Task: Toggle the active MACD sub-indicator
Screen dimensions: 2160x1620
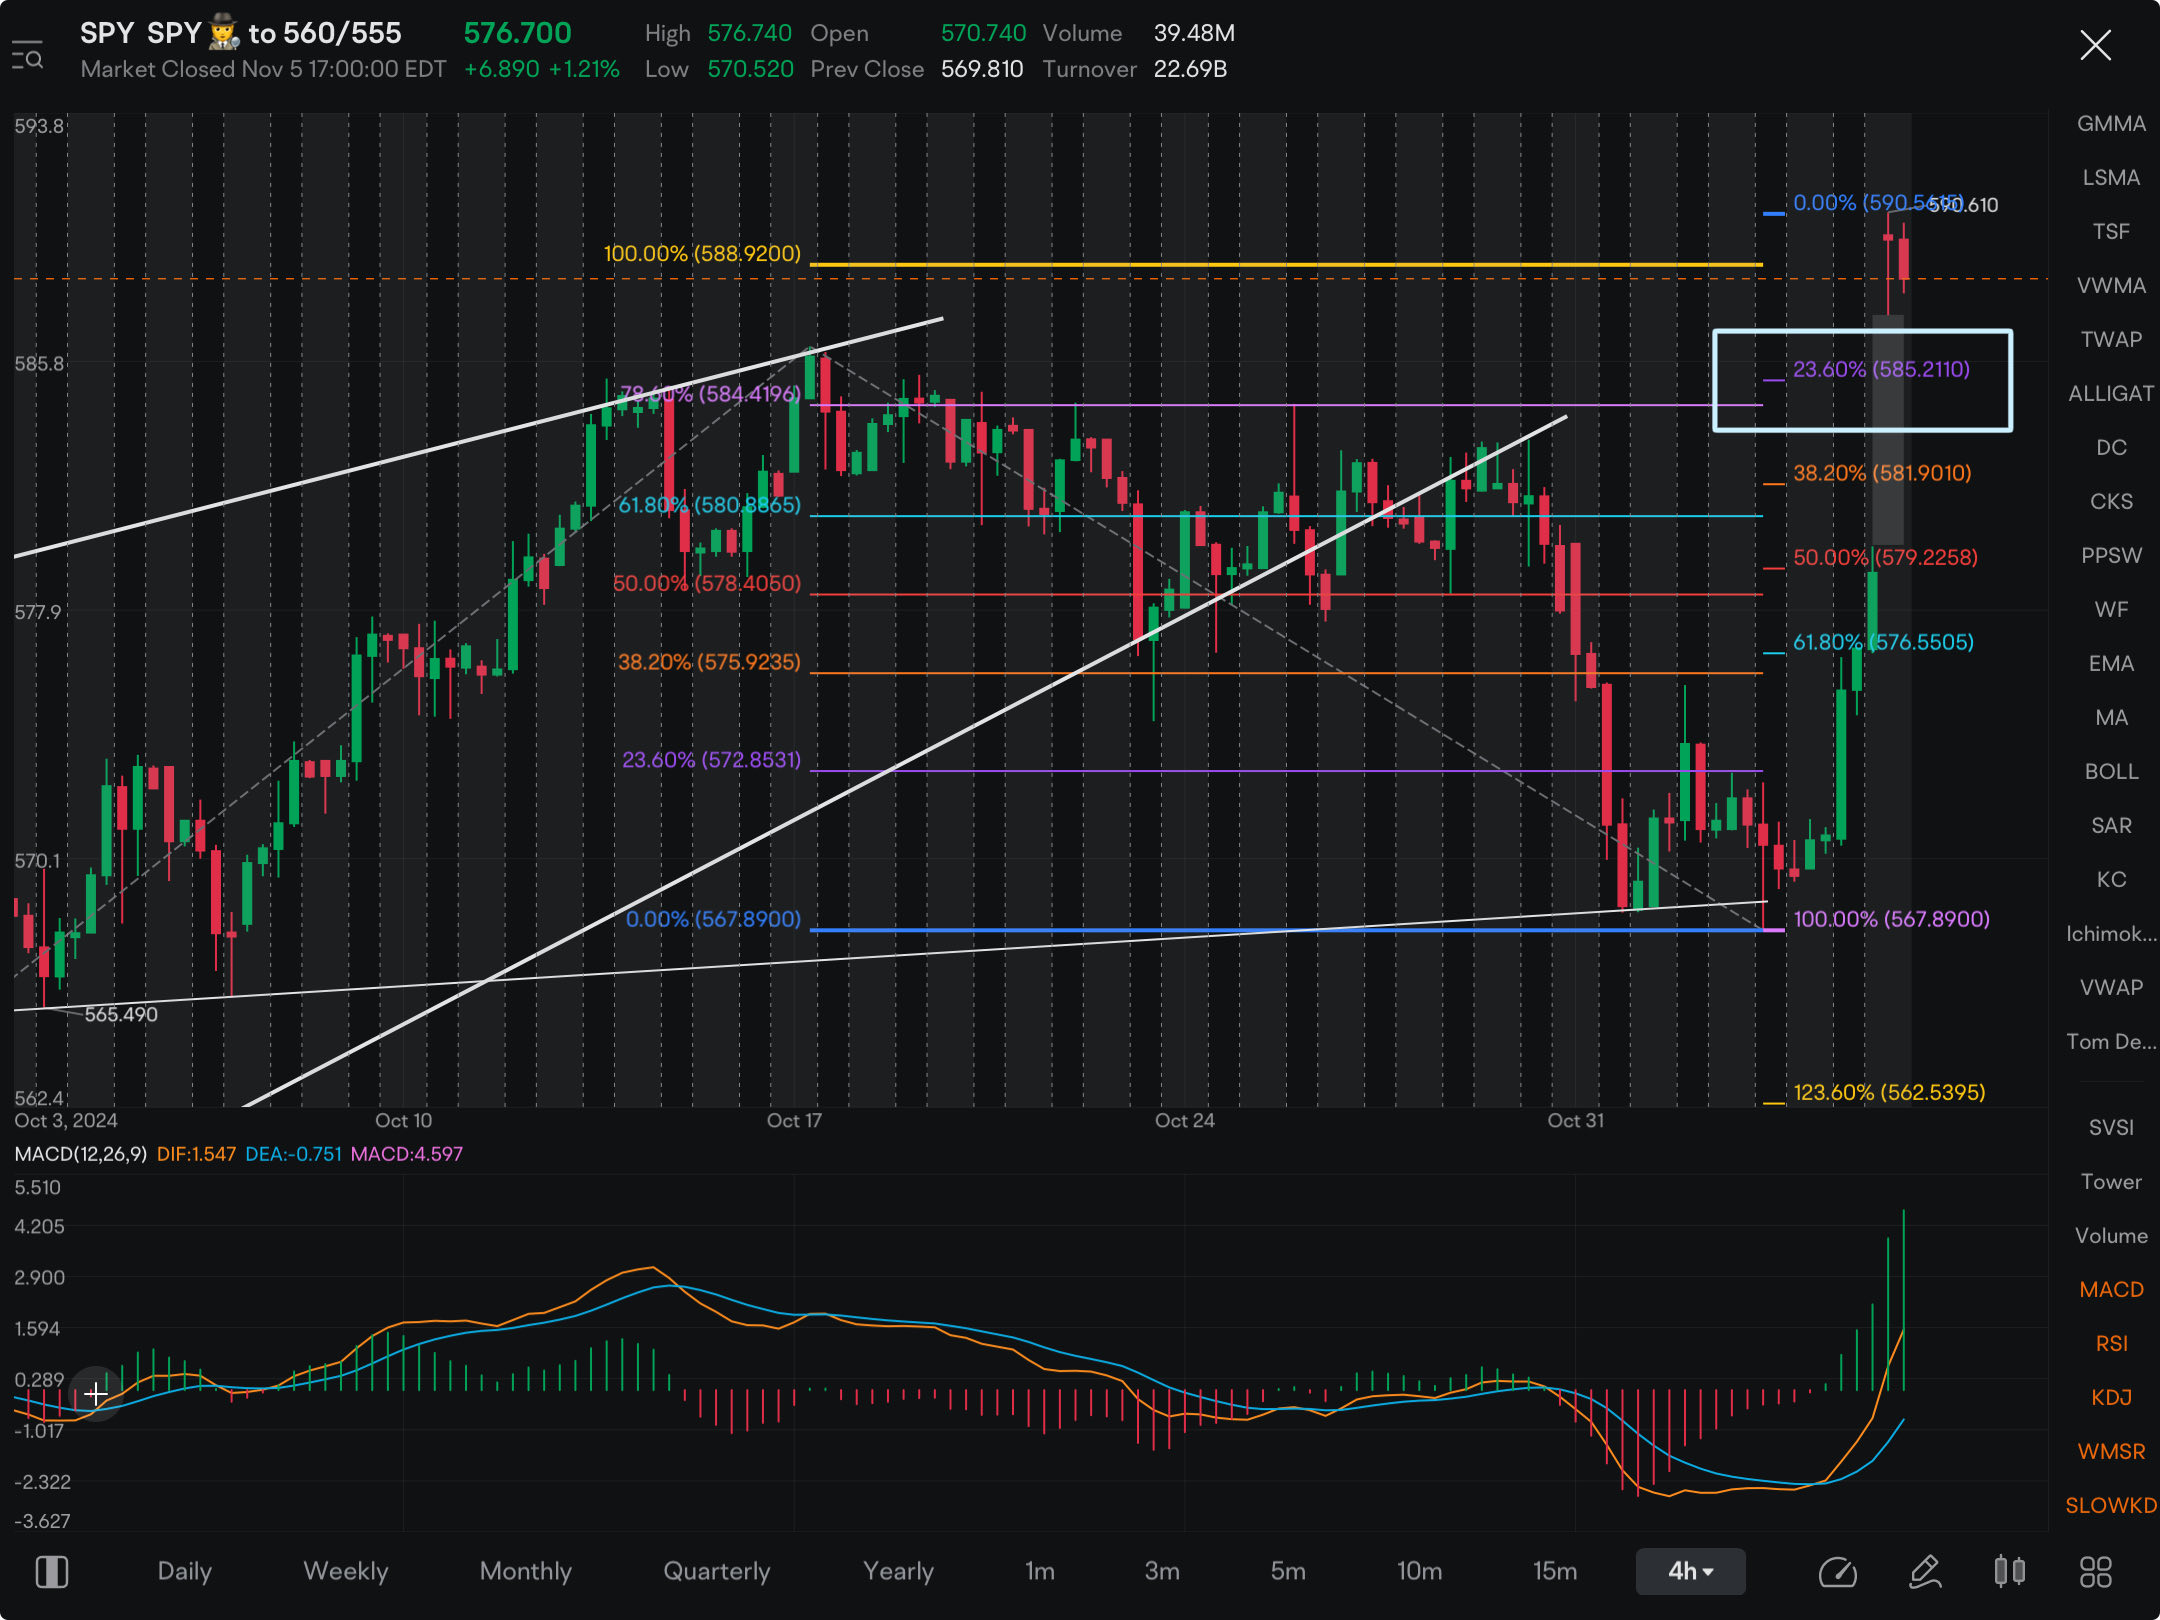Action: click(x=2111, y=1290)
